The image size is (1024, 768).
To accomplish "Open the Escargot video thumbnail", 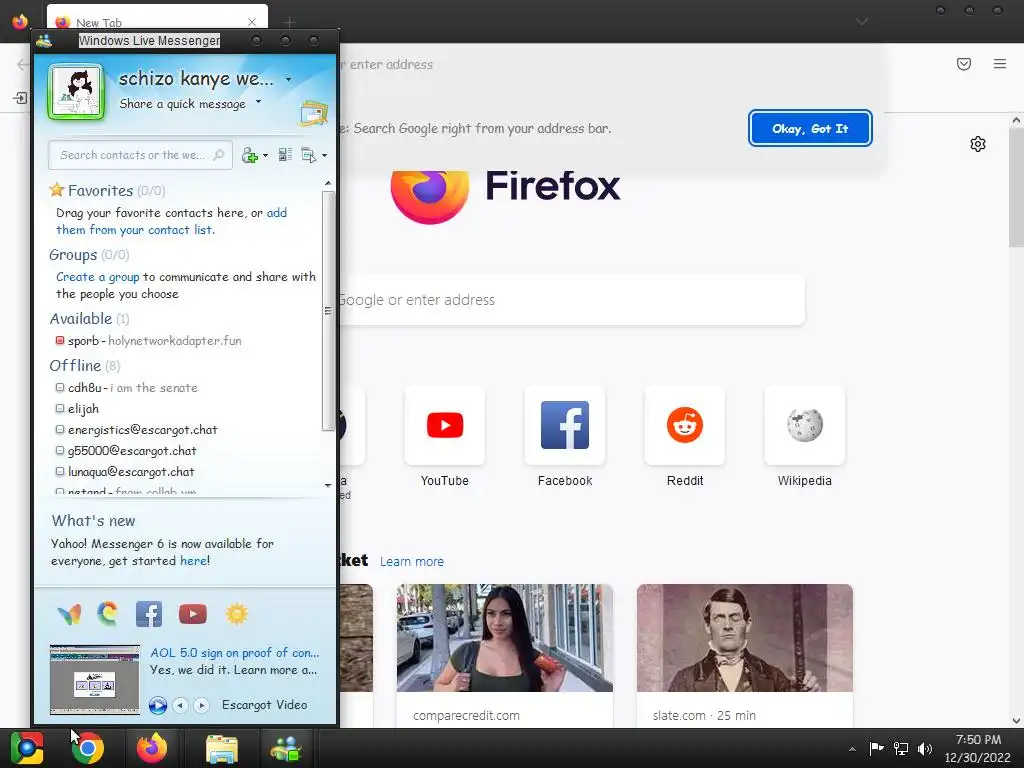I will [x=95, y=680].
